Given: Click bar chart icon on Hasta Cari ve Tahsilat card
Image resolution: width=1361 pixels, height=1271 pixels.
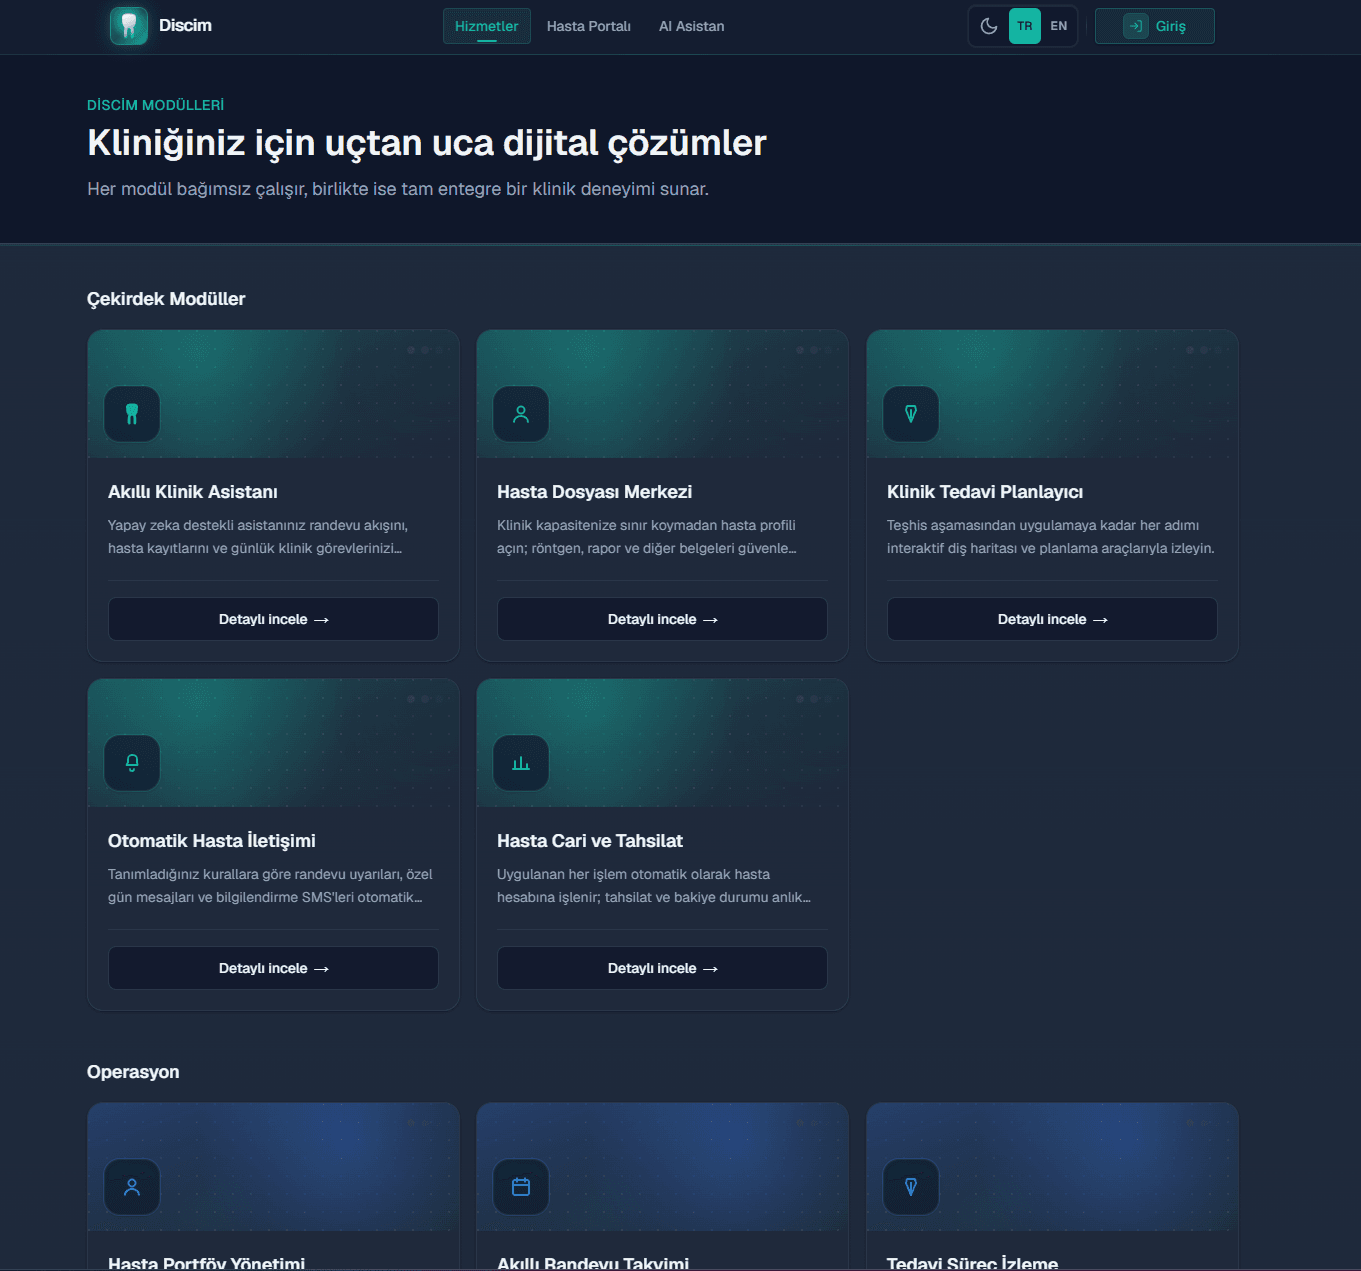Looking at the screenshot, I should (521, 763).
